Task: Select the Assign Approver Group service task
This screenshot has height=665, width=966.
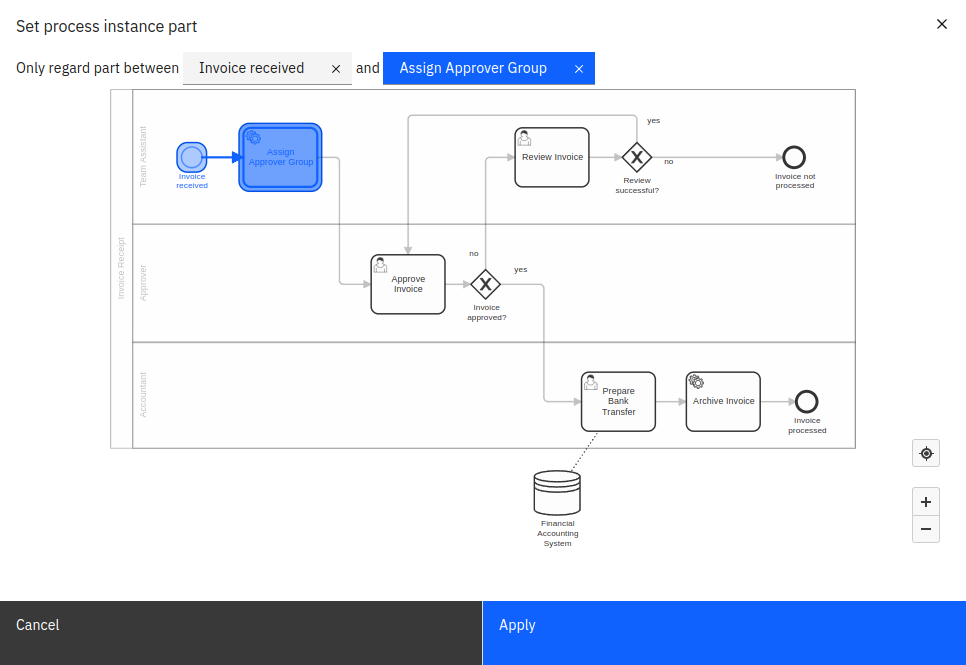Action: click(280, 157)
